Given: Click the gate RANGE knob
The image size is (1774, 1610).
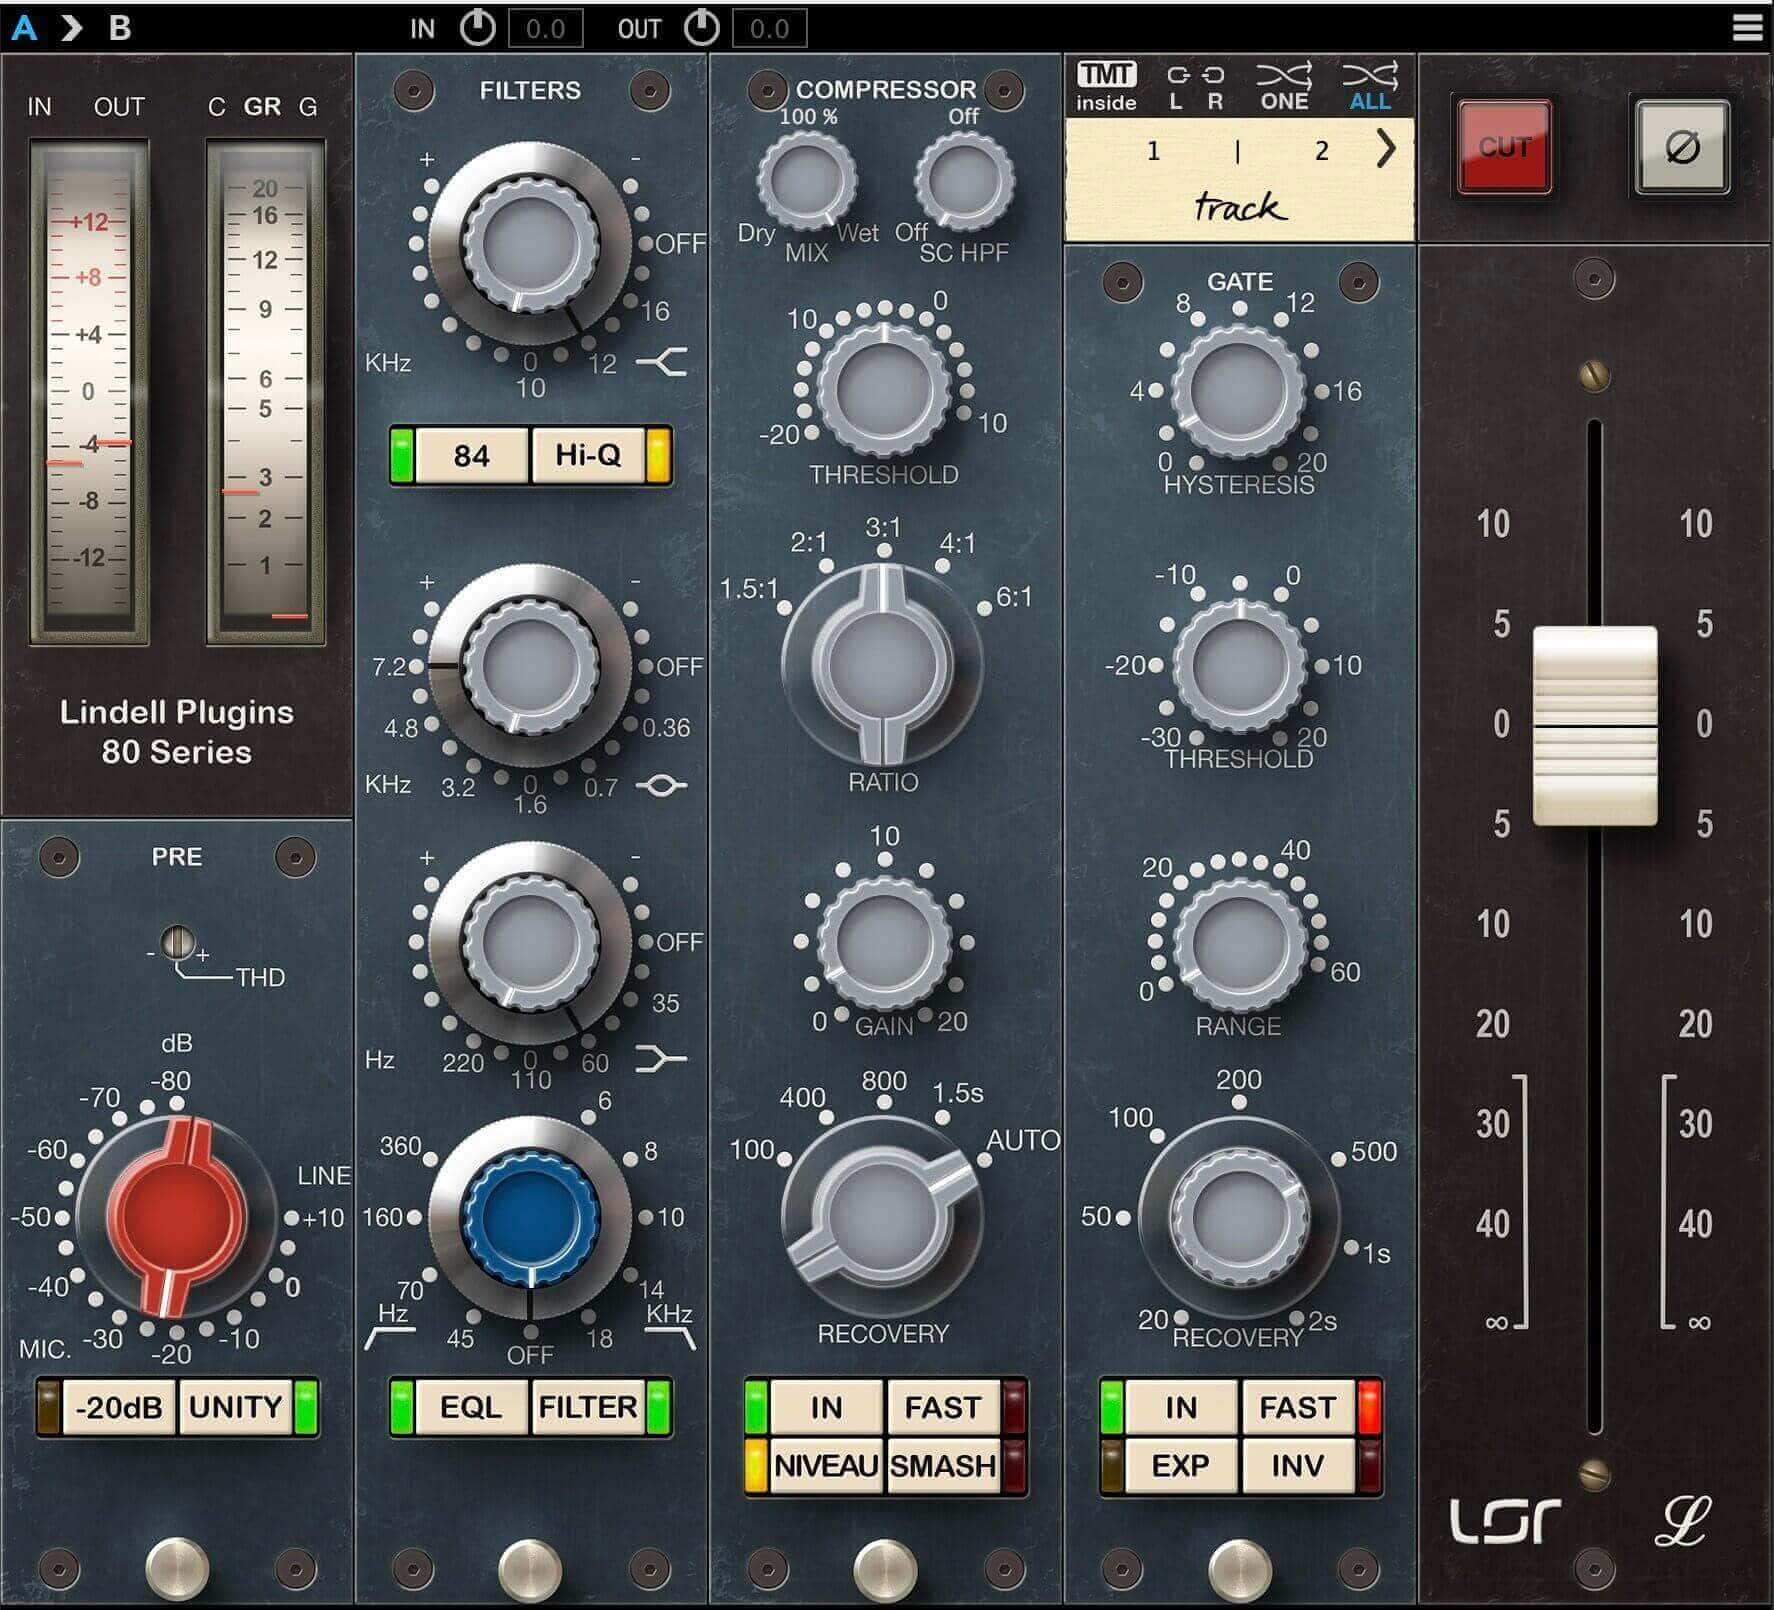Looking at the screenshot, I should tap(1239, 944).
